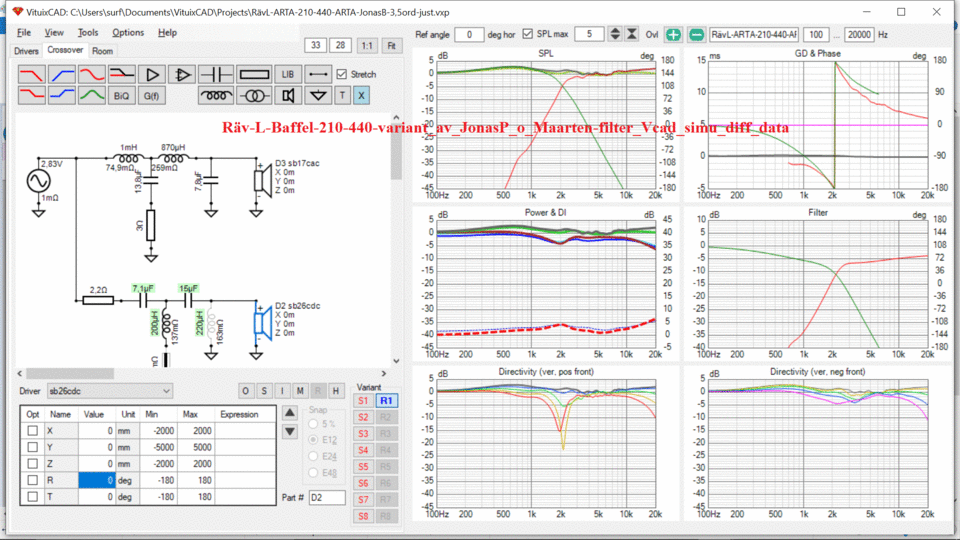960x540 pixels.
Task: Add a blue high-pass filter block
Action: tap(62, 75)
